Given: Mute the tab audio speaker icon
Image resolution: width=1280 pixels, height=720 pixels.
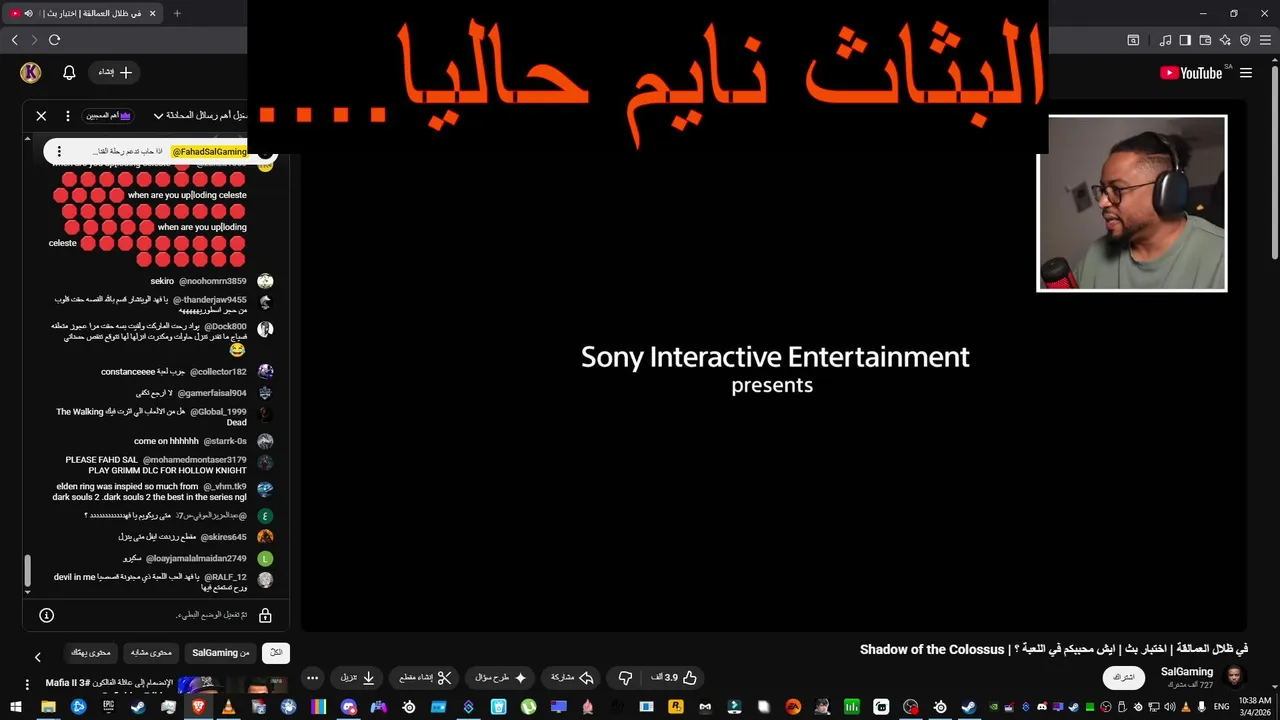Looking at the screenshot, I should (x=28, y=13).
